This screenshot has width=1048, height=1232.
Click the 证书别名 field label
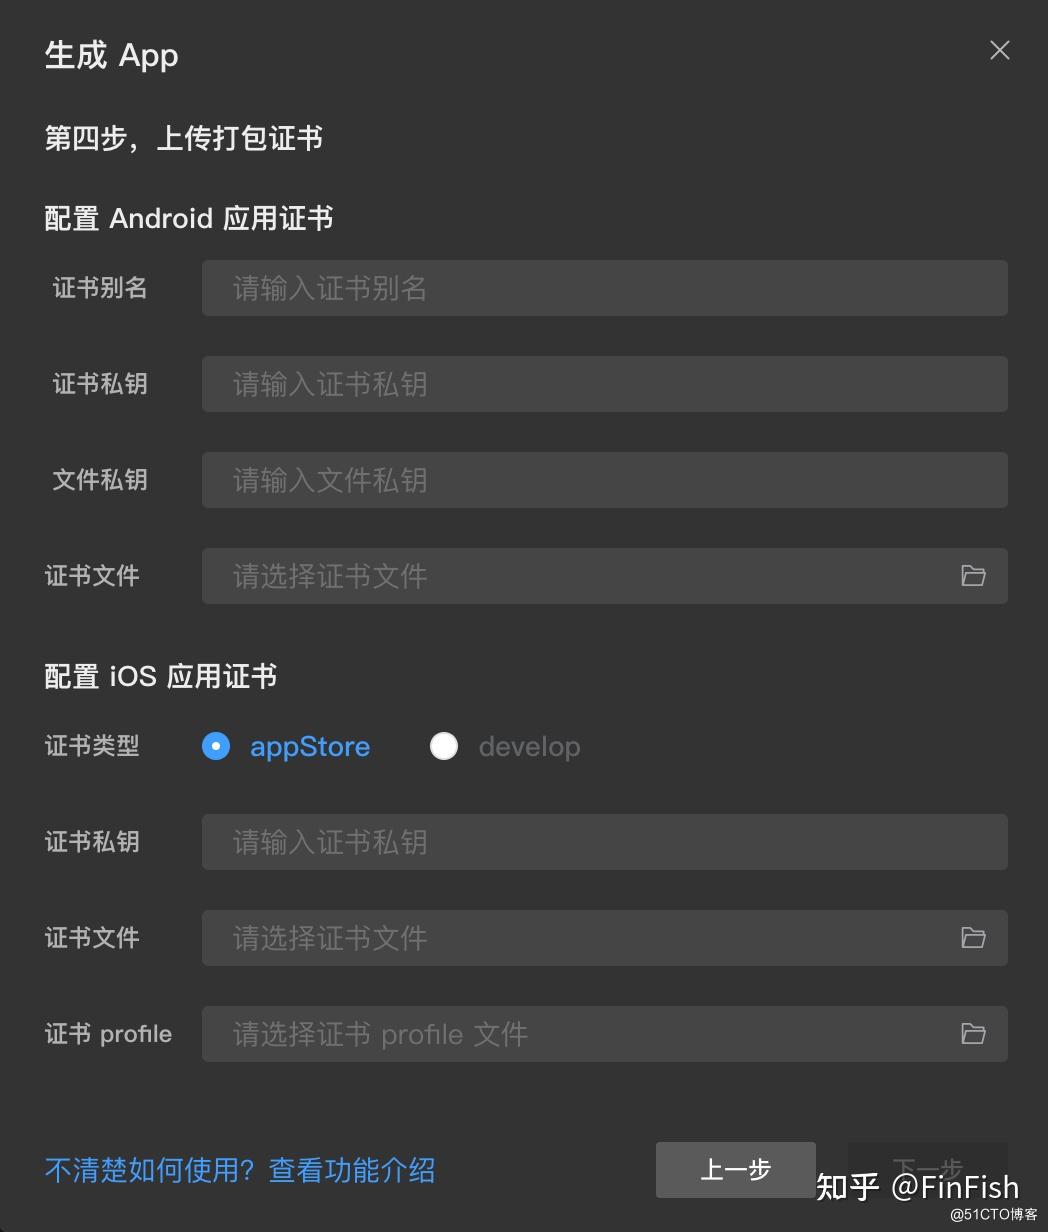coord(100,288)
